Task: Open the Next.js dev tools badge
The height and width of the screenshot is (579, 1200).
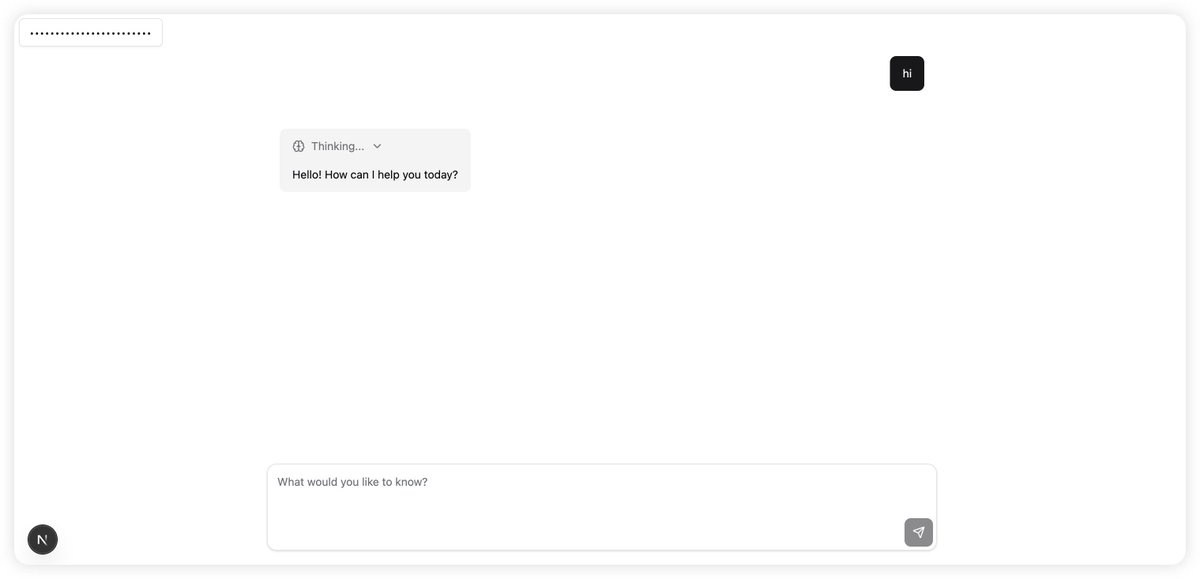Action: point(42,540)
